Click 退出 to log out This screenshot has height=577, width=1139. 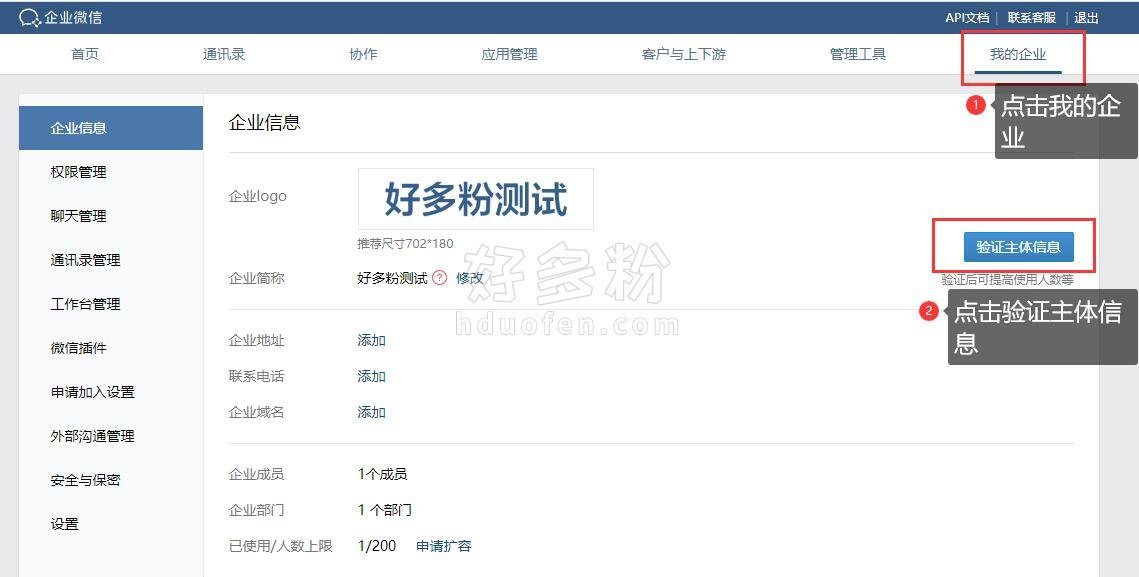[x=1086, y=17]
